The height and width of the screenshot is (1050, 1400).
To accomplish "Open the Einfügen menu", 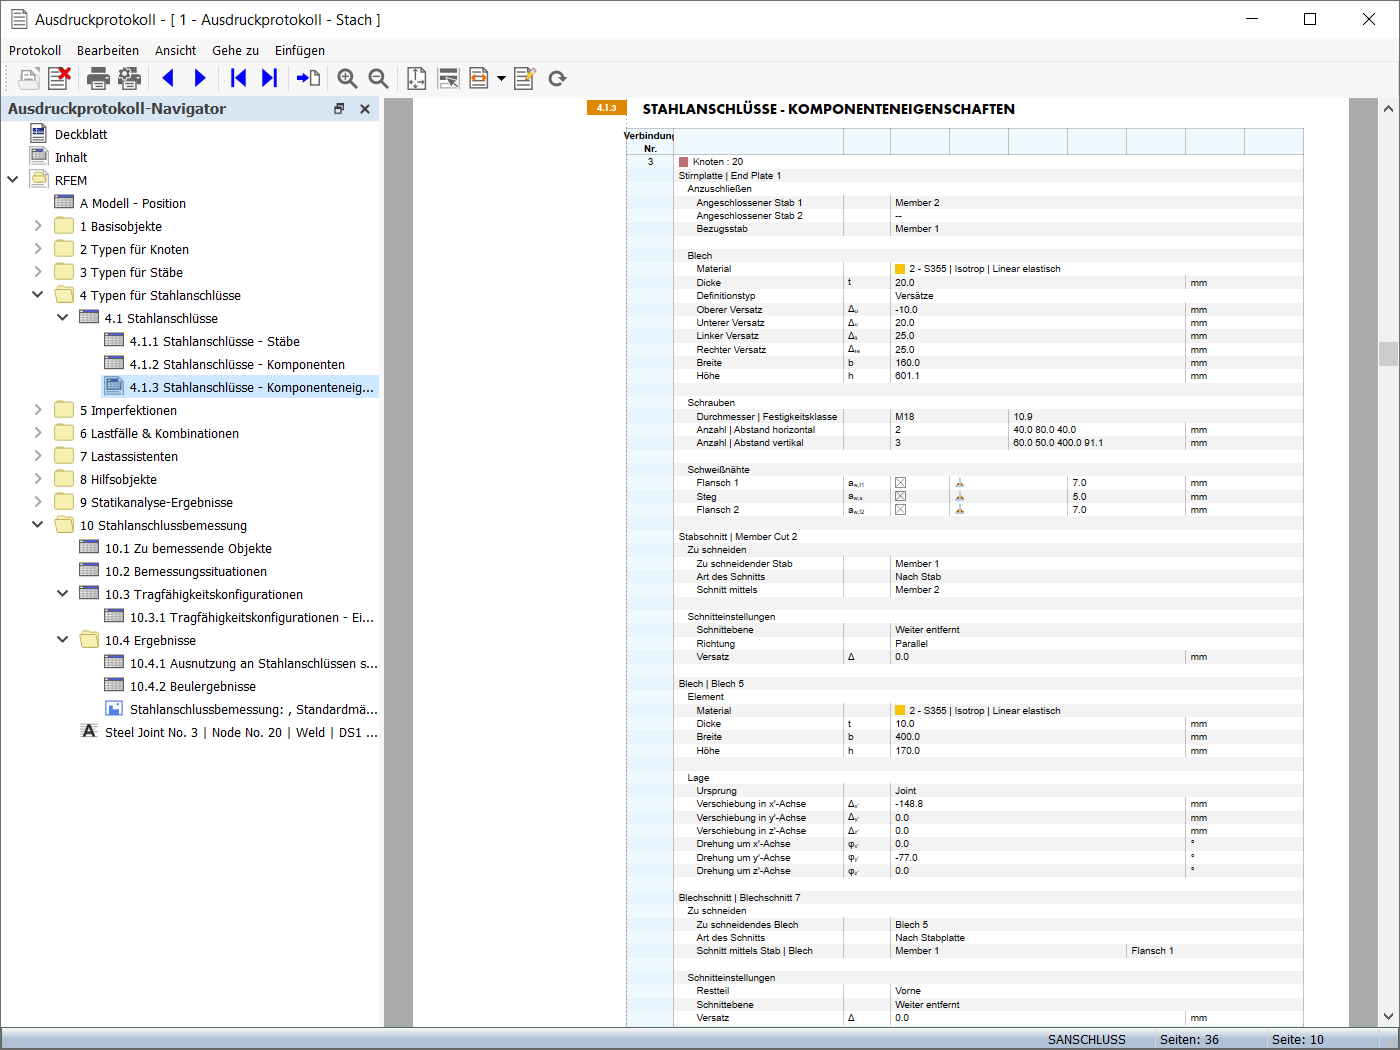I will click(x=300, y=50).
